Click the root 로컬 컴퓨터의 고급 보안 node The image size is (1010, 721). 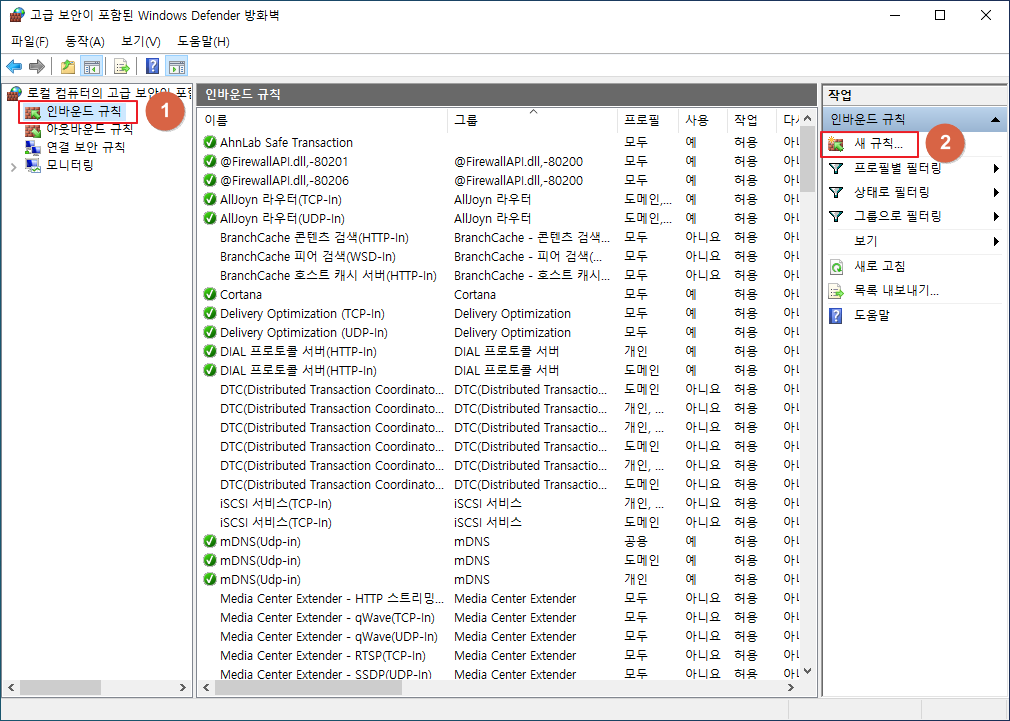coord(108,93)
